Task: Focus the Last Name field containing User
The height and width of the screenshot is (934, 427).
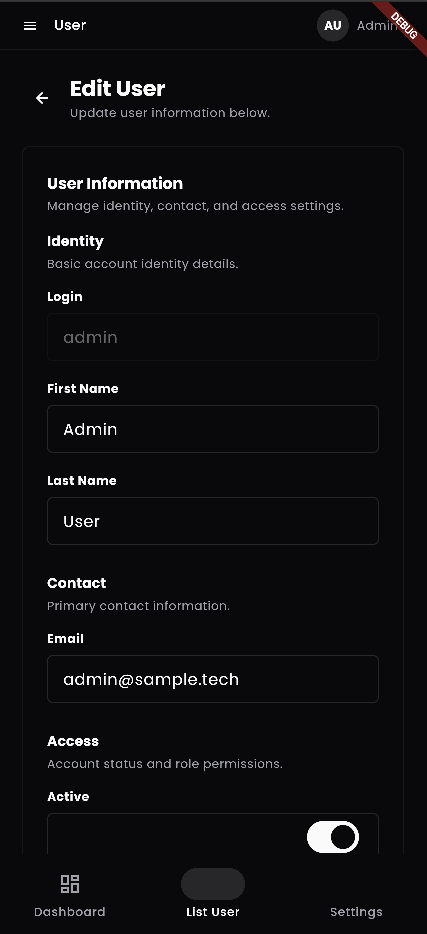Action: point(213,521)
